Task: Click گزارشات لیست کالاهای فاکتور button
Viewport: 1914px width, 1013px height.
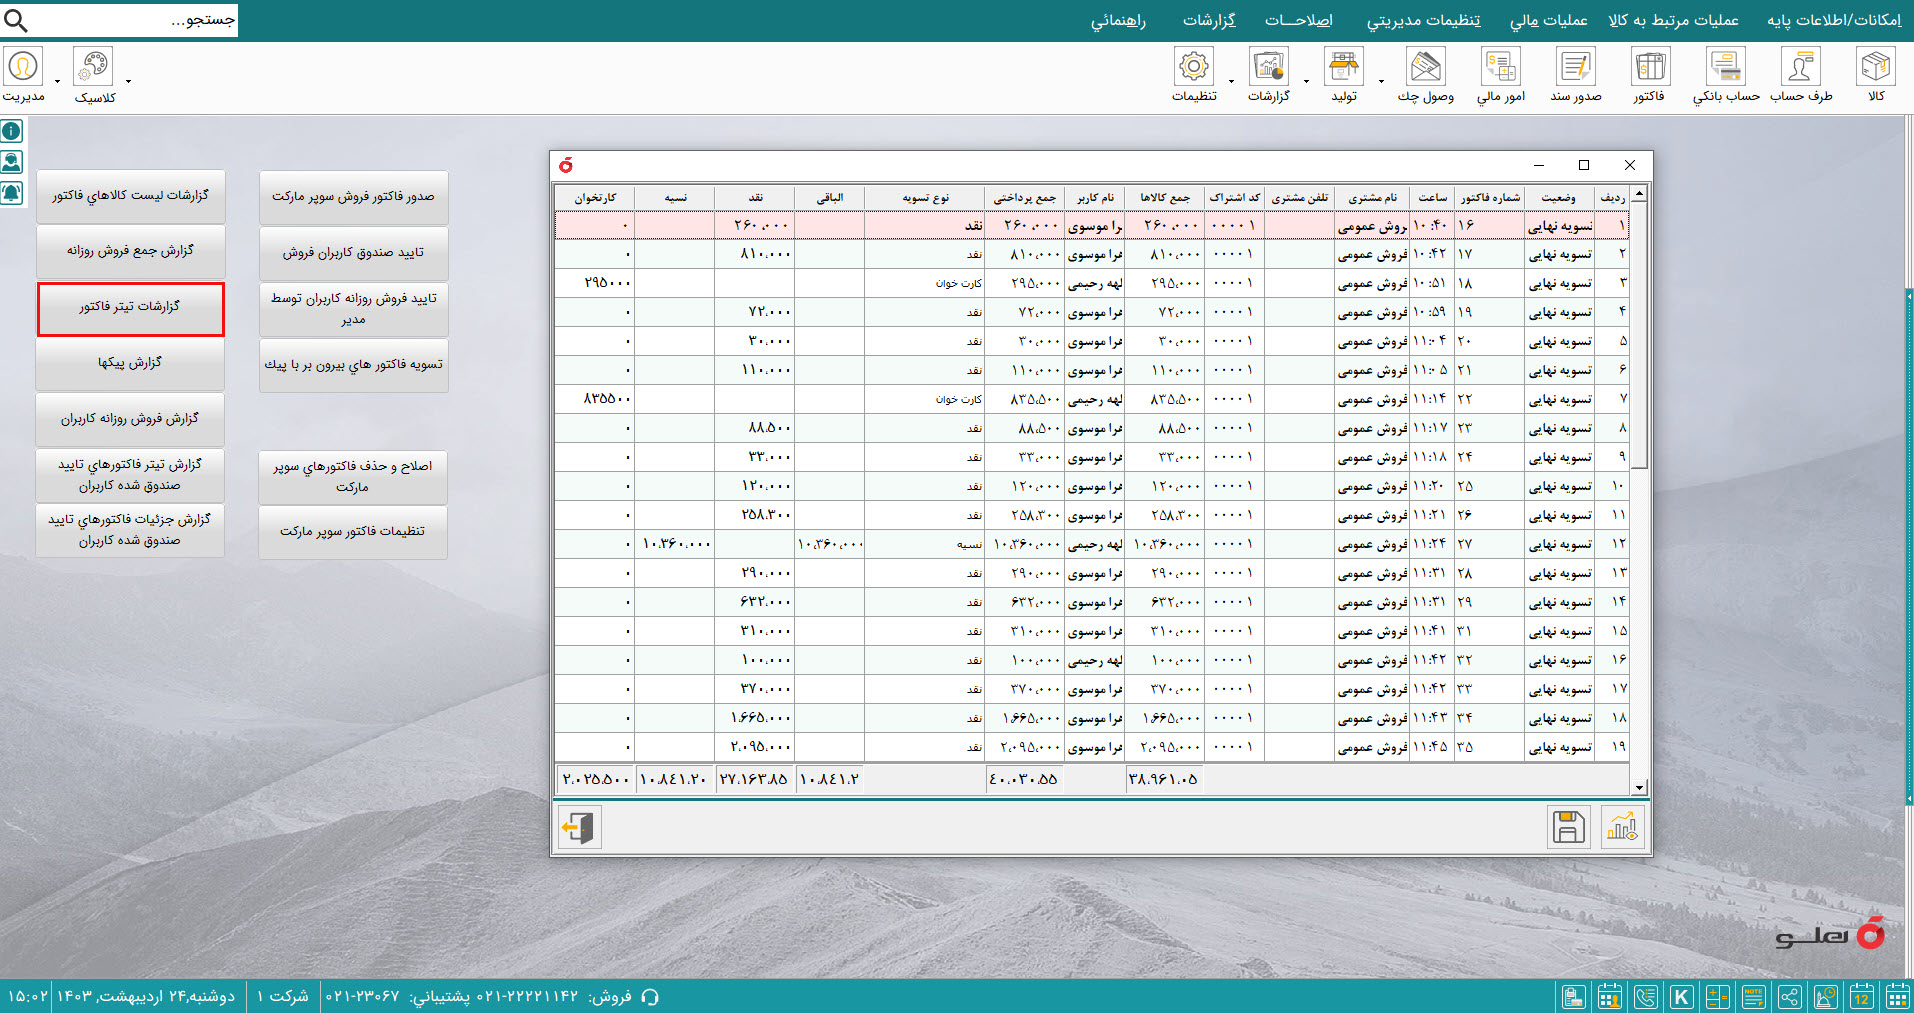Action: tap(130, 196)
